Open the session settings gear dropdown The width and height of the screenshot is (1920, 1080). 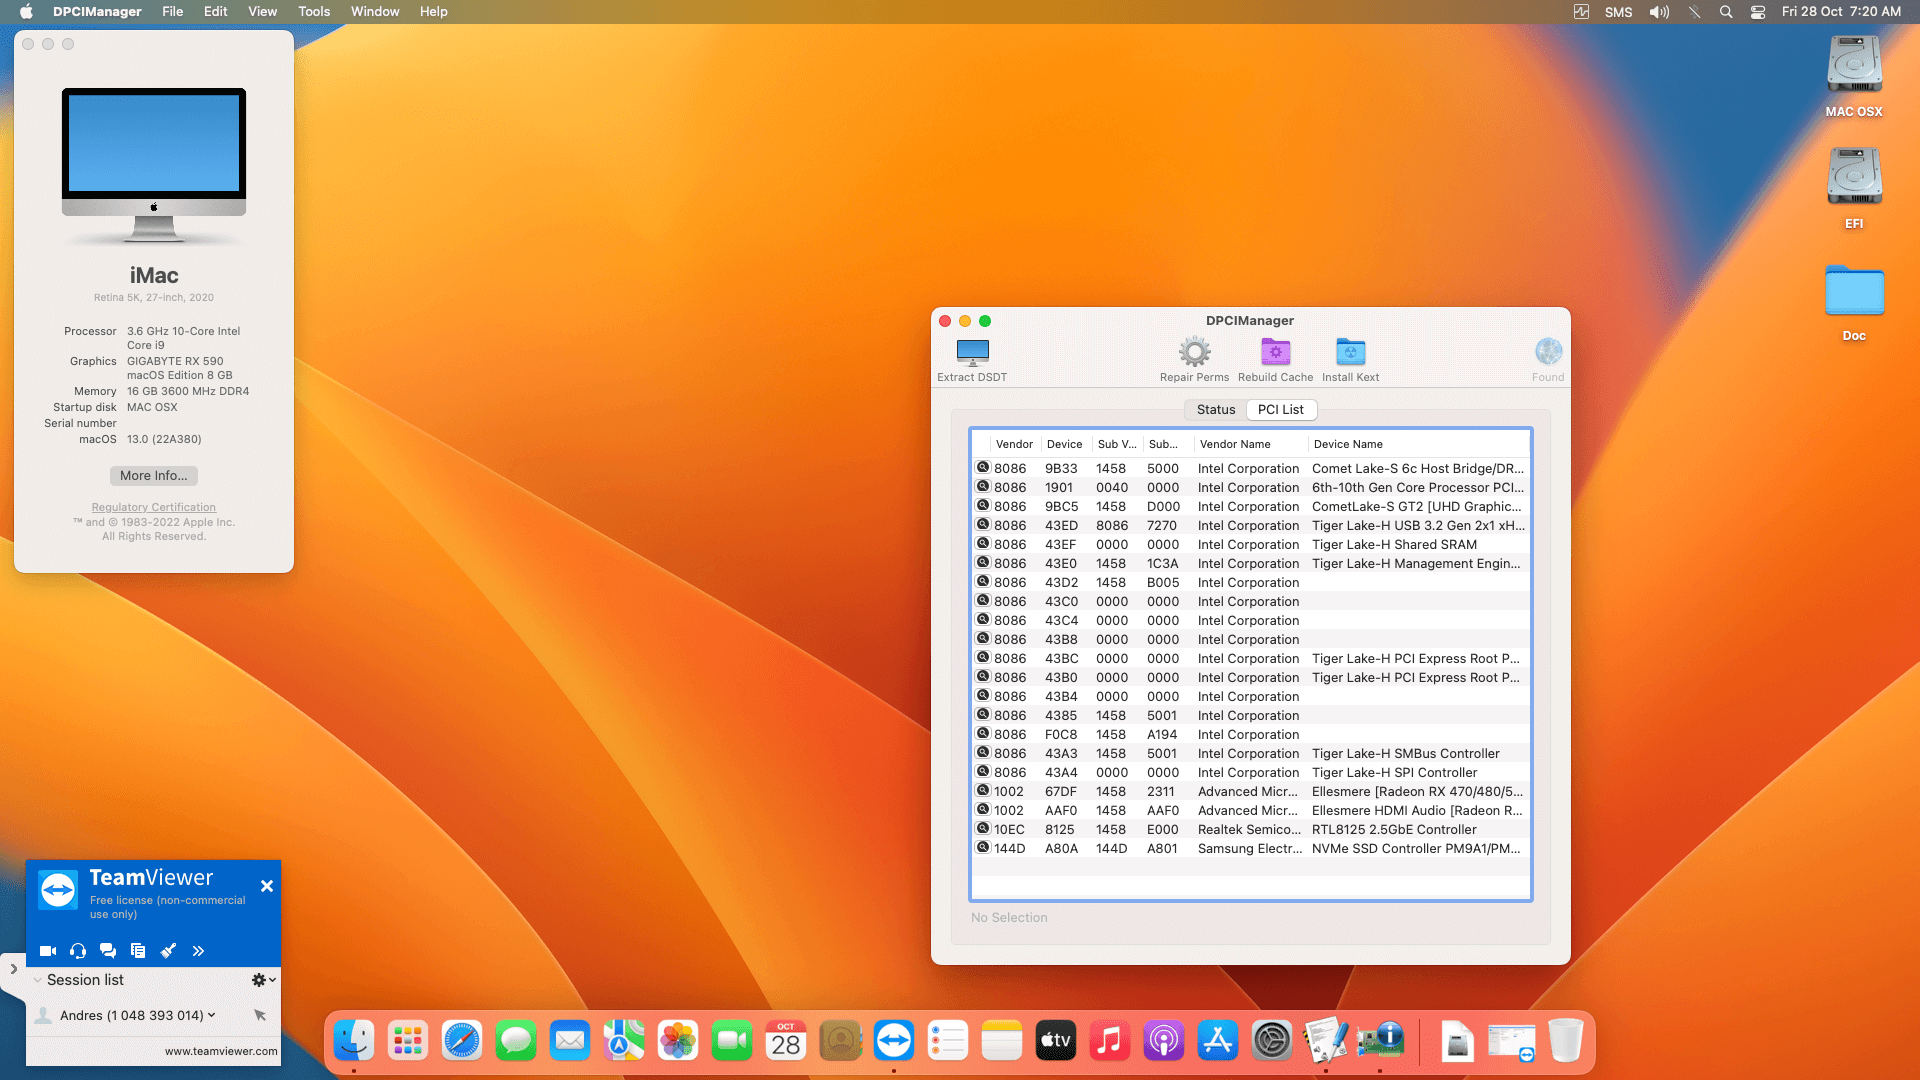coord(263,980)
